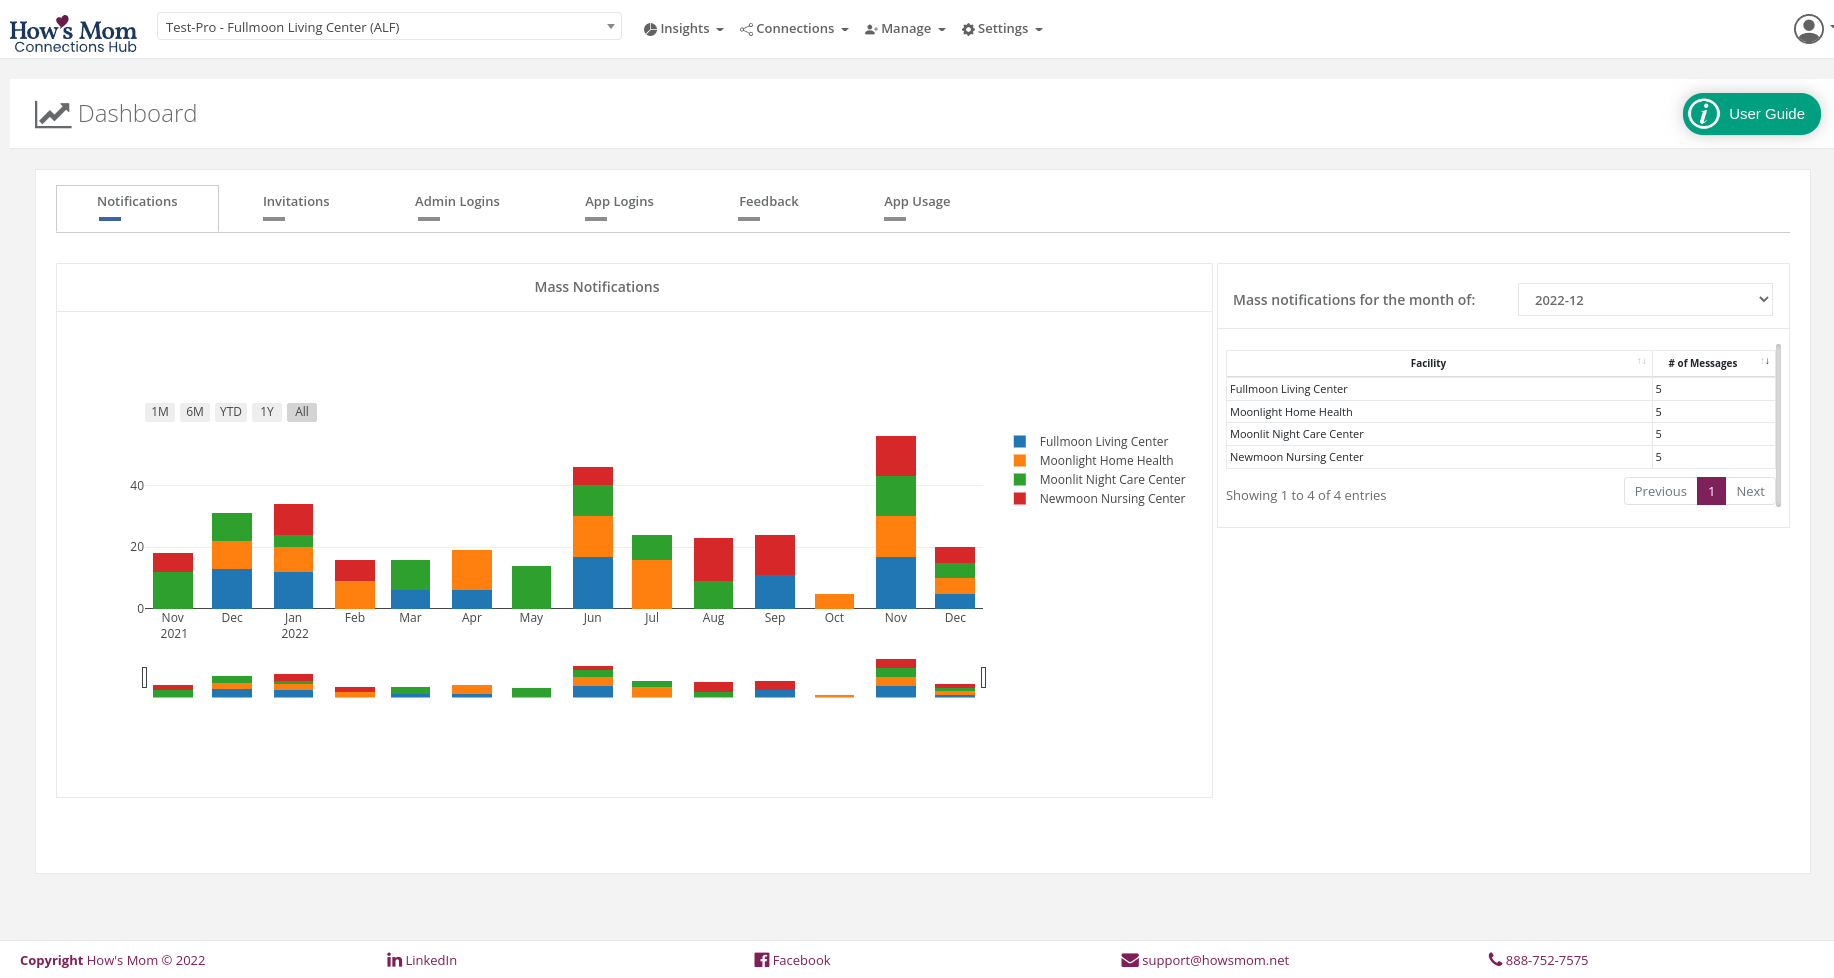This screenshot has height=978, width=1834.
Task: Click the support email envelope icon
Action: click(1130, 960)
